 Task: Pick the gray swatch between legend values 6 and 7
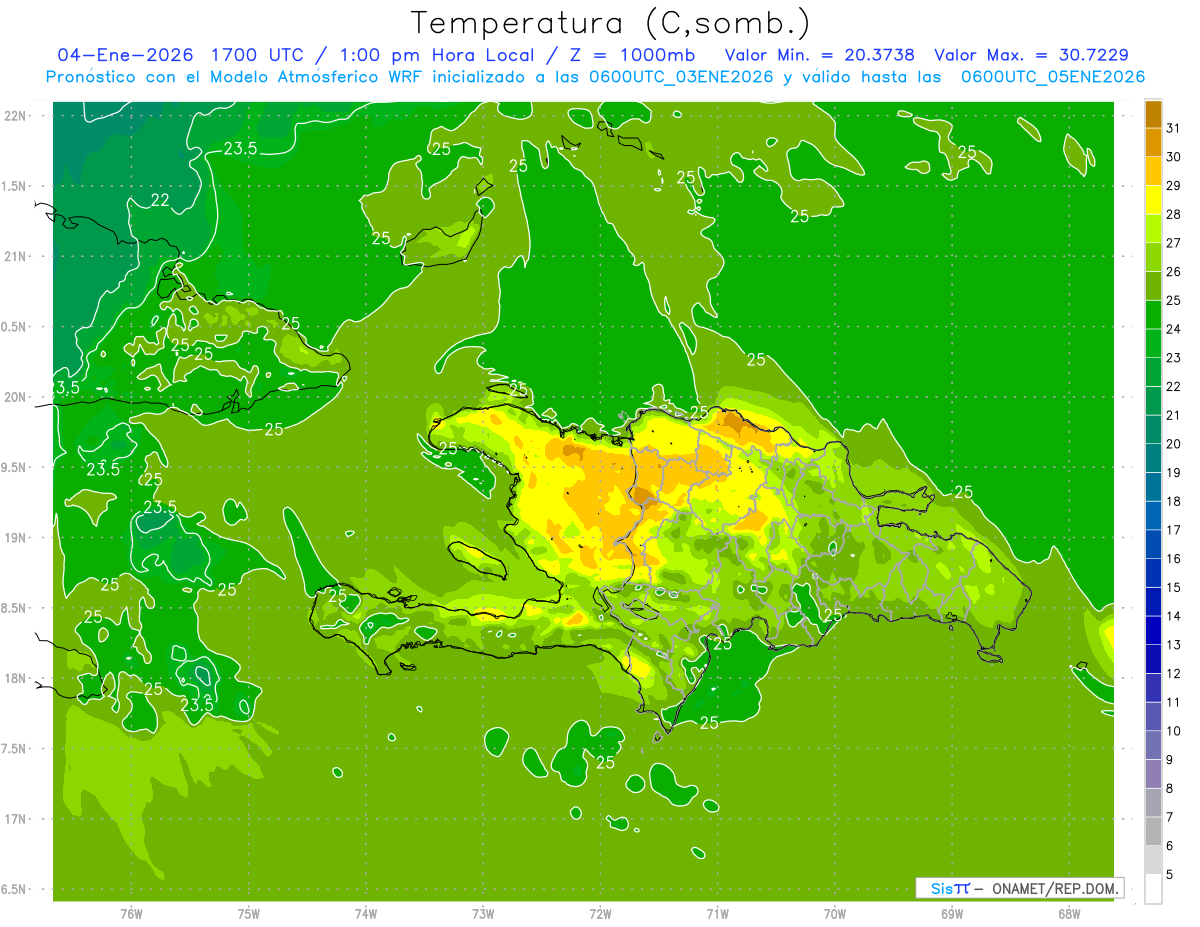tap(1154, 831)
